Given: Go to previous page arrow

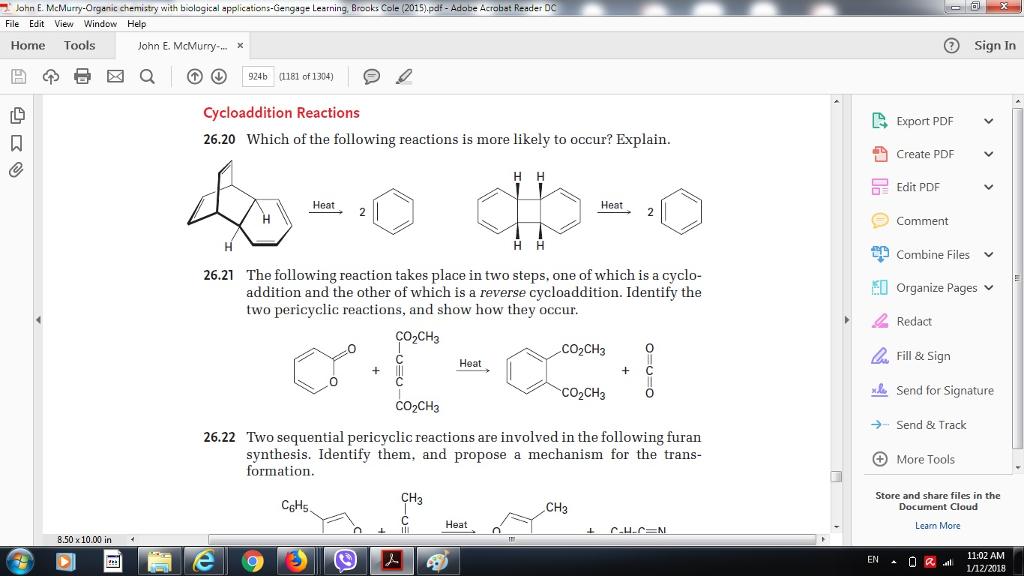Looking at the screenshot, I should [195, 76].
